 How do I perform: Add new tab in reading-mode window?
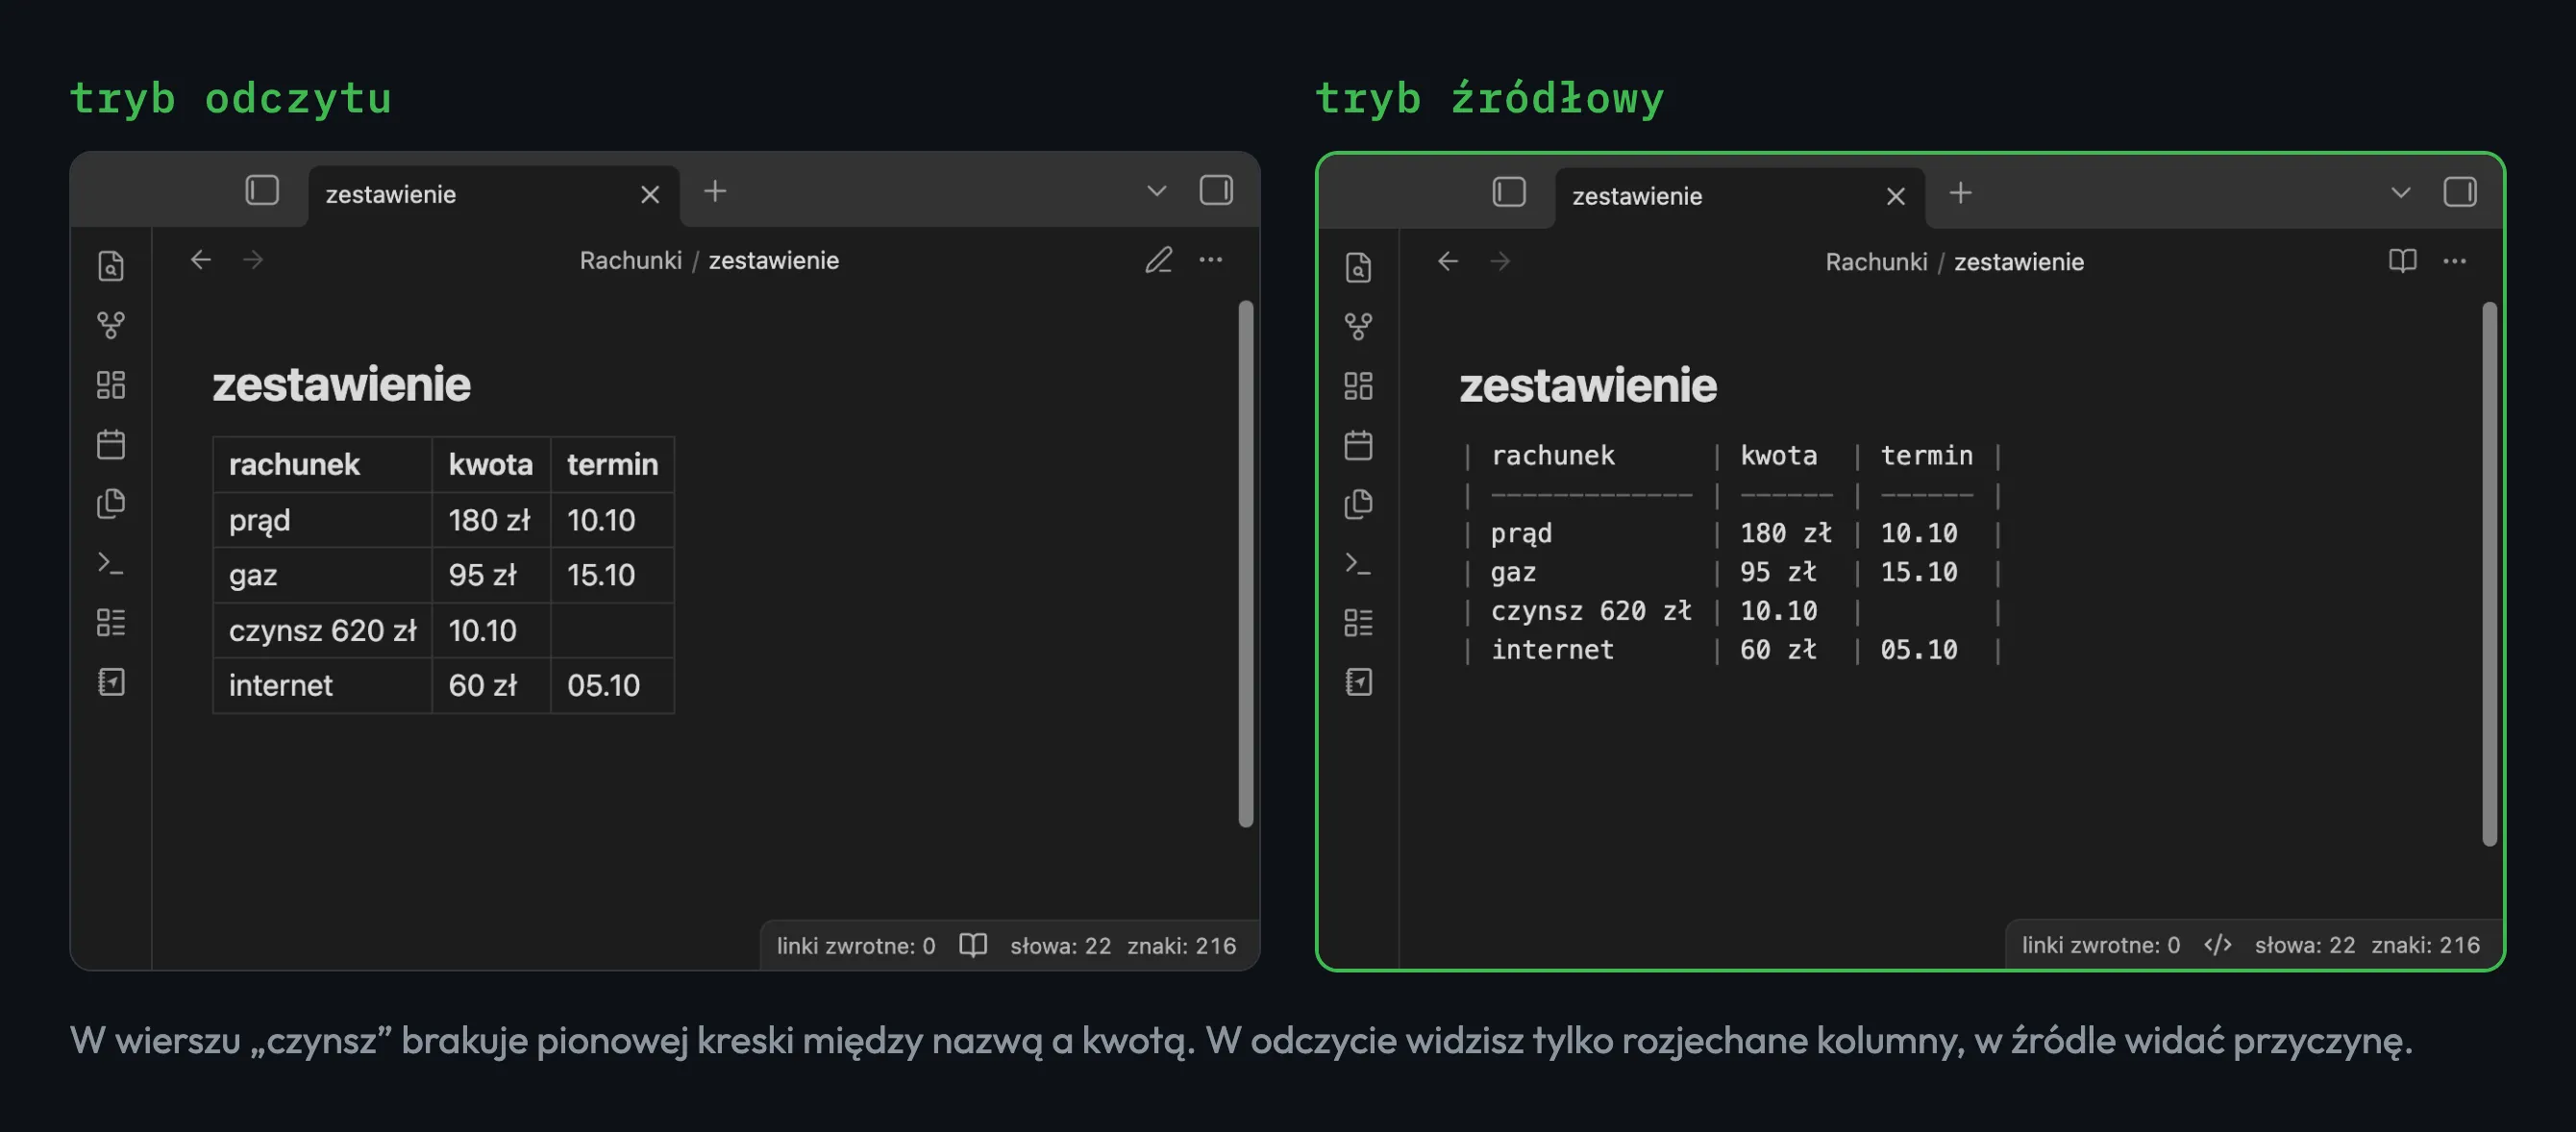pyautogui.click(x=715, y=190)
